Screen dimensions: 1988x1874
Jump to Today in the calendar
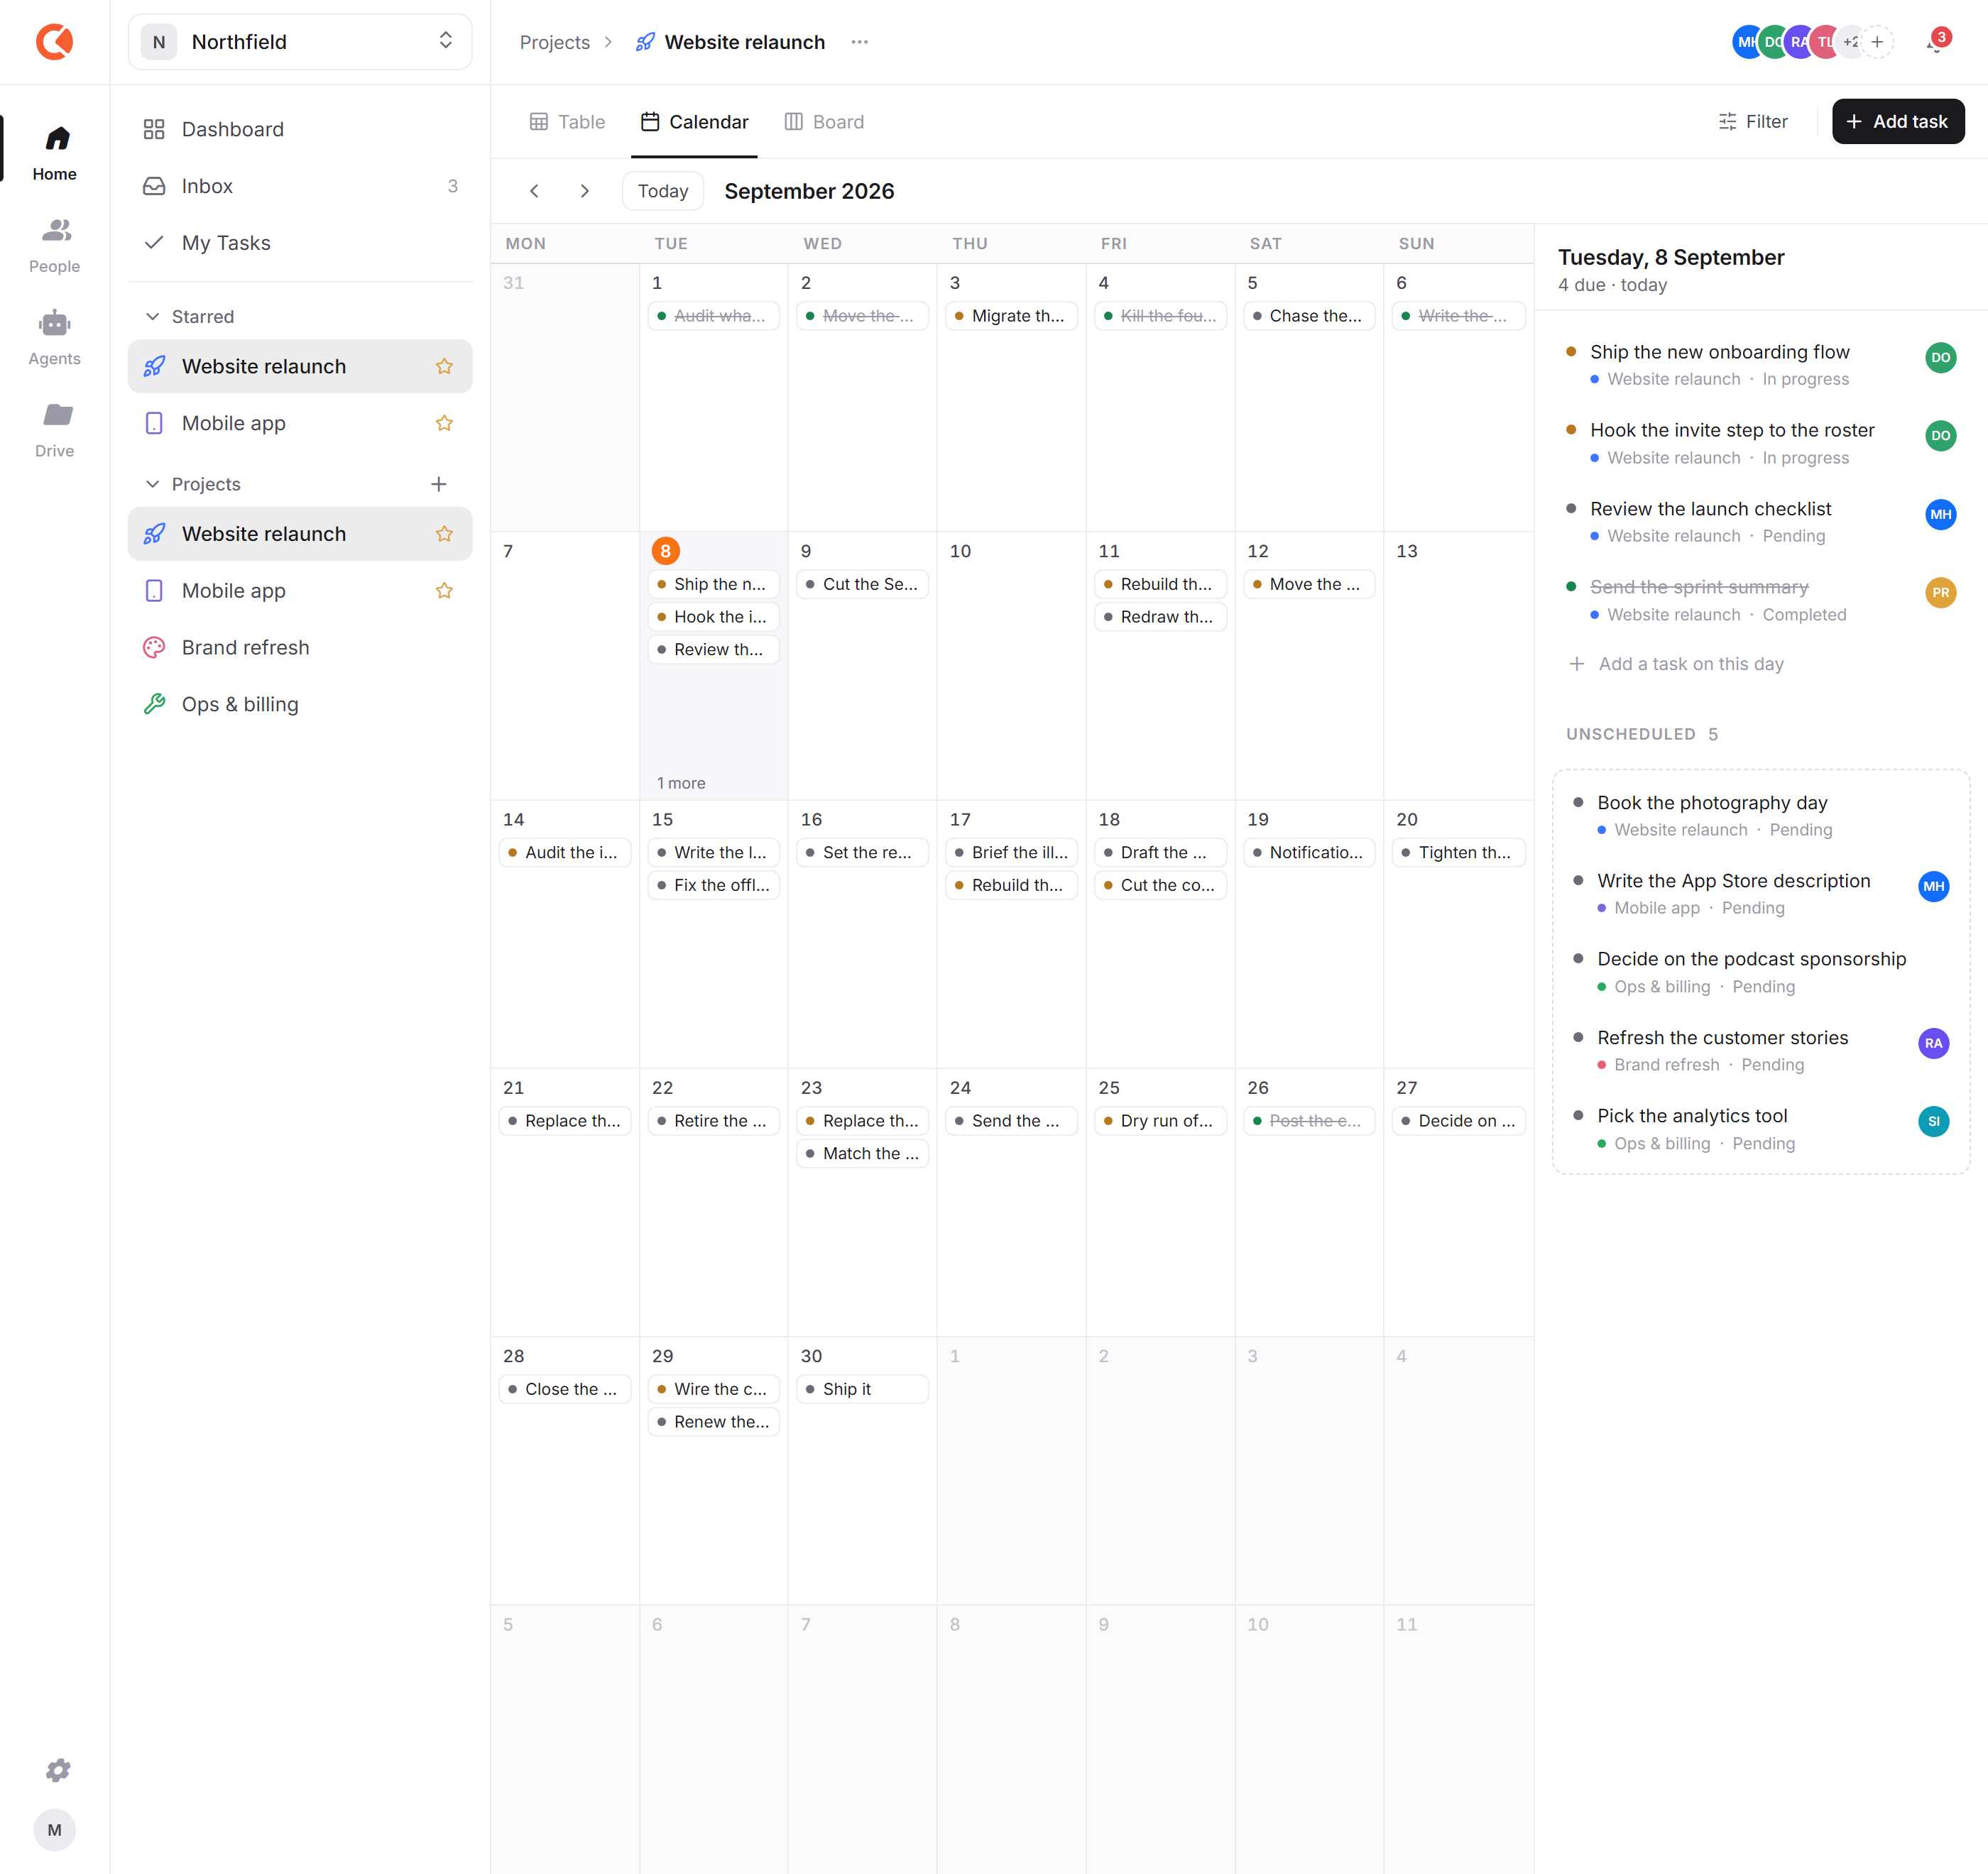click(x=662, y=191)
